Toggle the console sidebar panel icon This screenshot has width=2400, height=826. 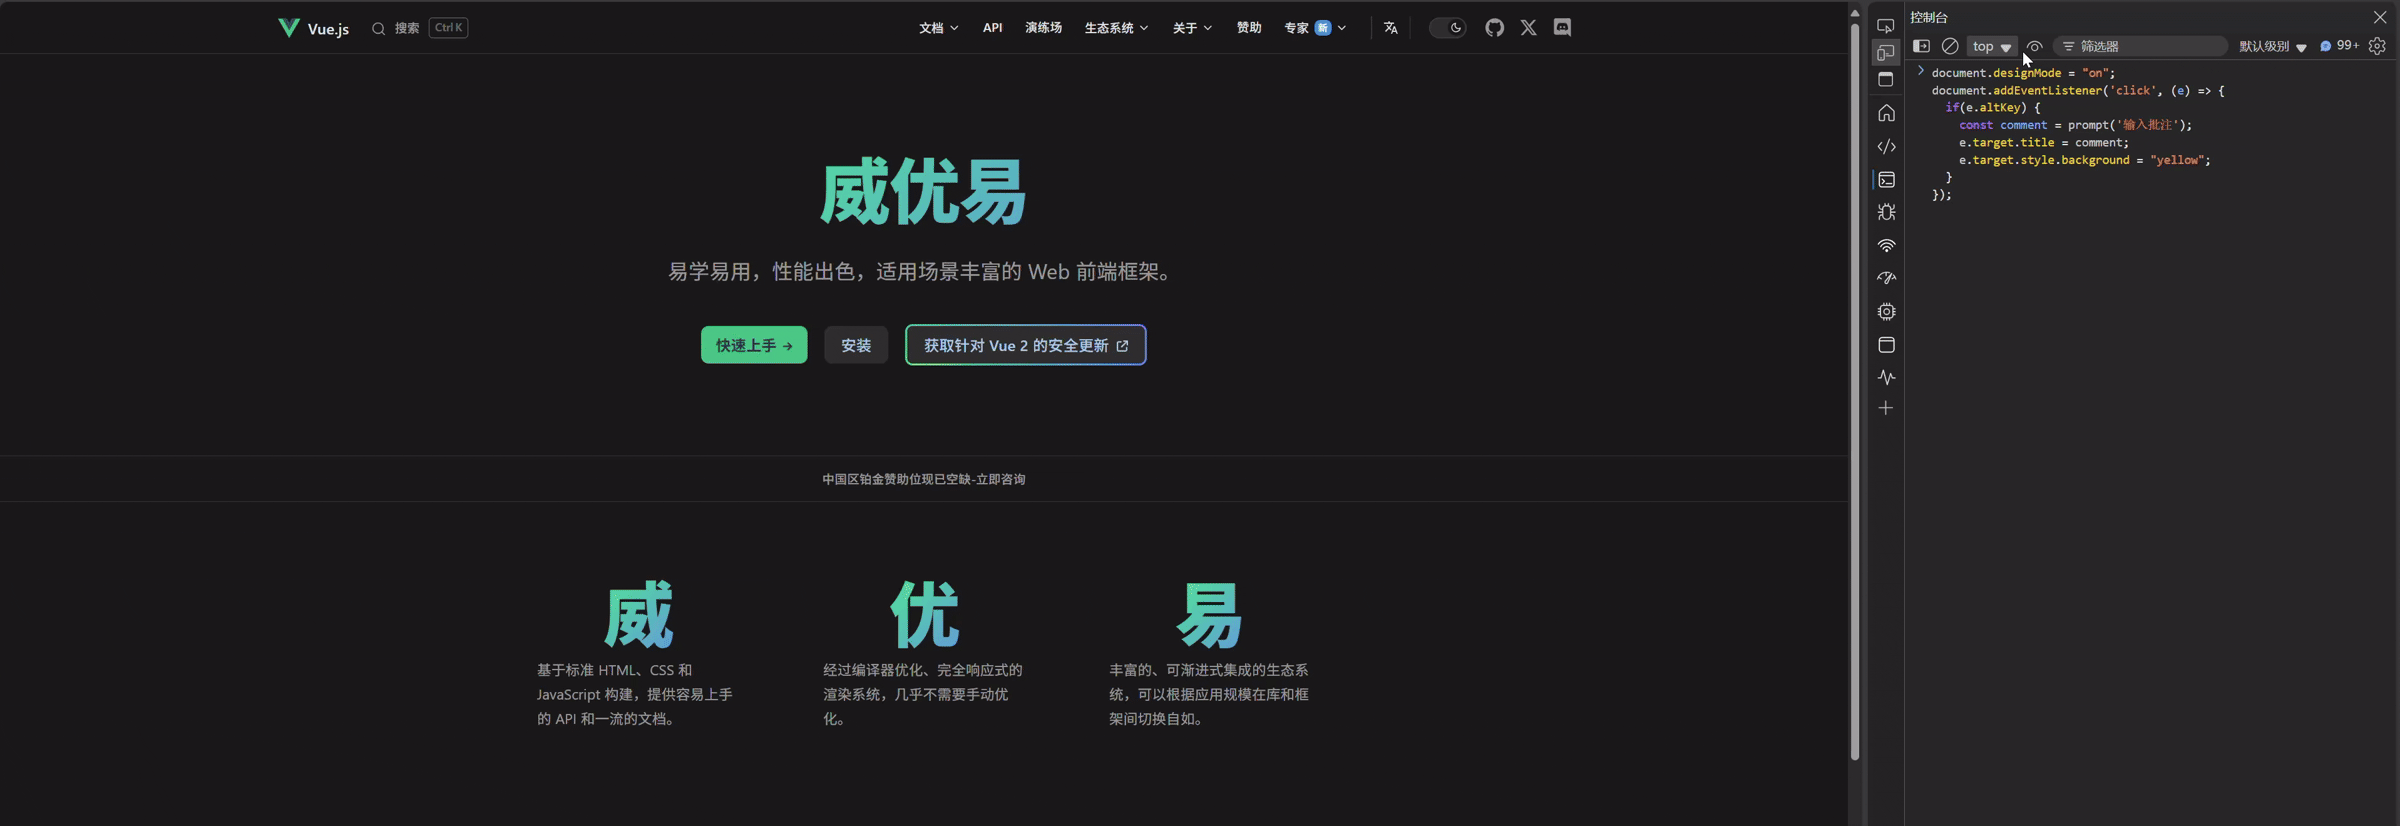click(x=1921, y=46)
